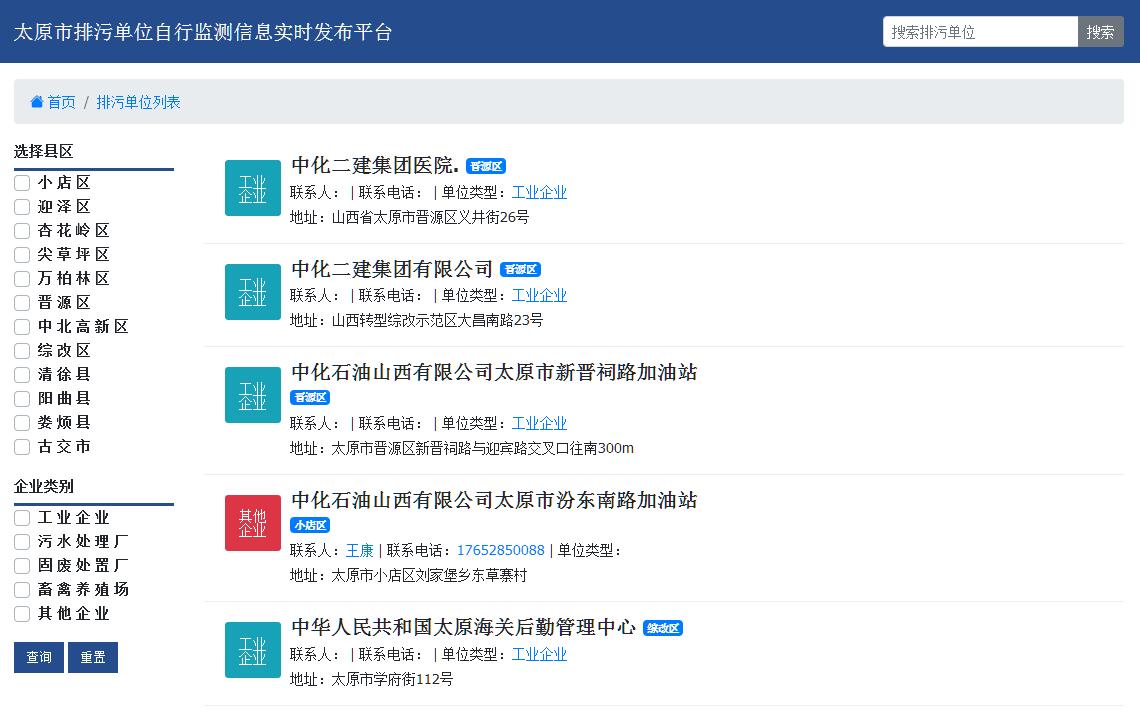
Task: Click the 重置 reset button
Action: [93, 658]
